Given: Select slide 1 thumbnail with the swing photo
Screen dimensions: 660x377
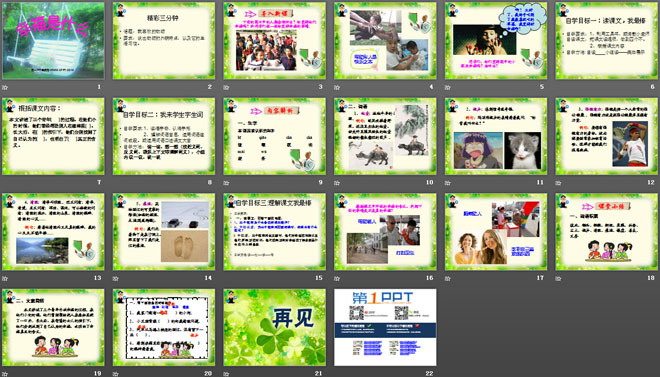Looking at the screenshot, I should 53,41.
